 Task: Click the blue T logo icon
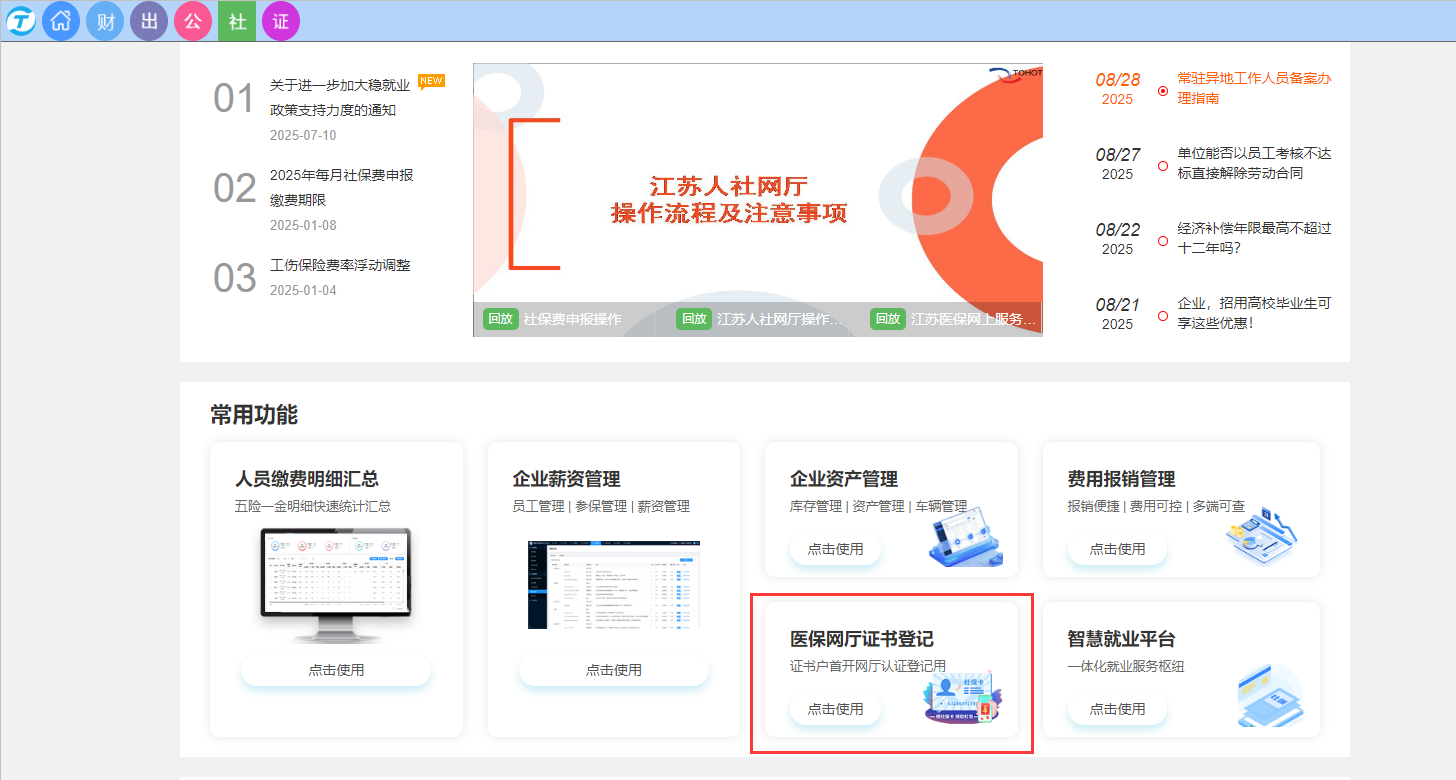pyautogui.click(x=20, y=21)
